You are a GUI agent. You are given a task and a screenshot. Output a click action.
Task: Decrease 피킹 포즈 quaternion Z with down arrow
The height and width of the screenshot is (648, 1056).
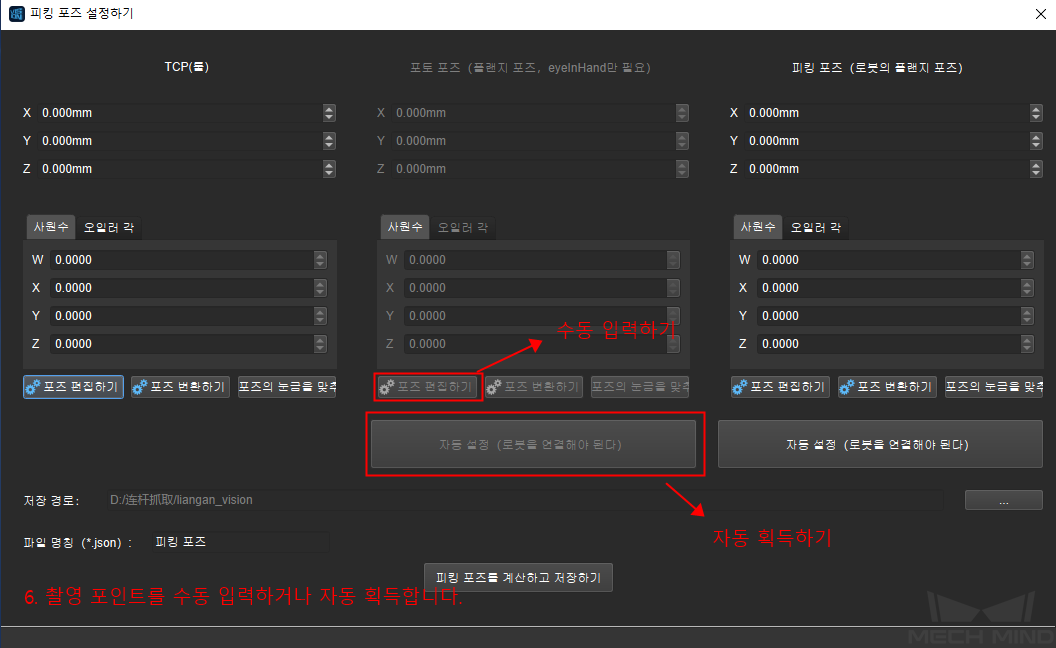(x=1027, y=348)
